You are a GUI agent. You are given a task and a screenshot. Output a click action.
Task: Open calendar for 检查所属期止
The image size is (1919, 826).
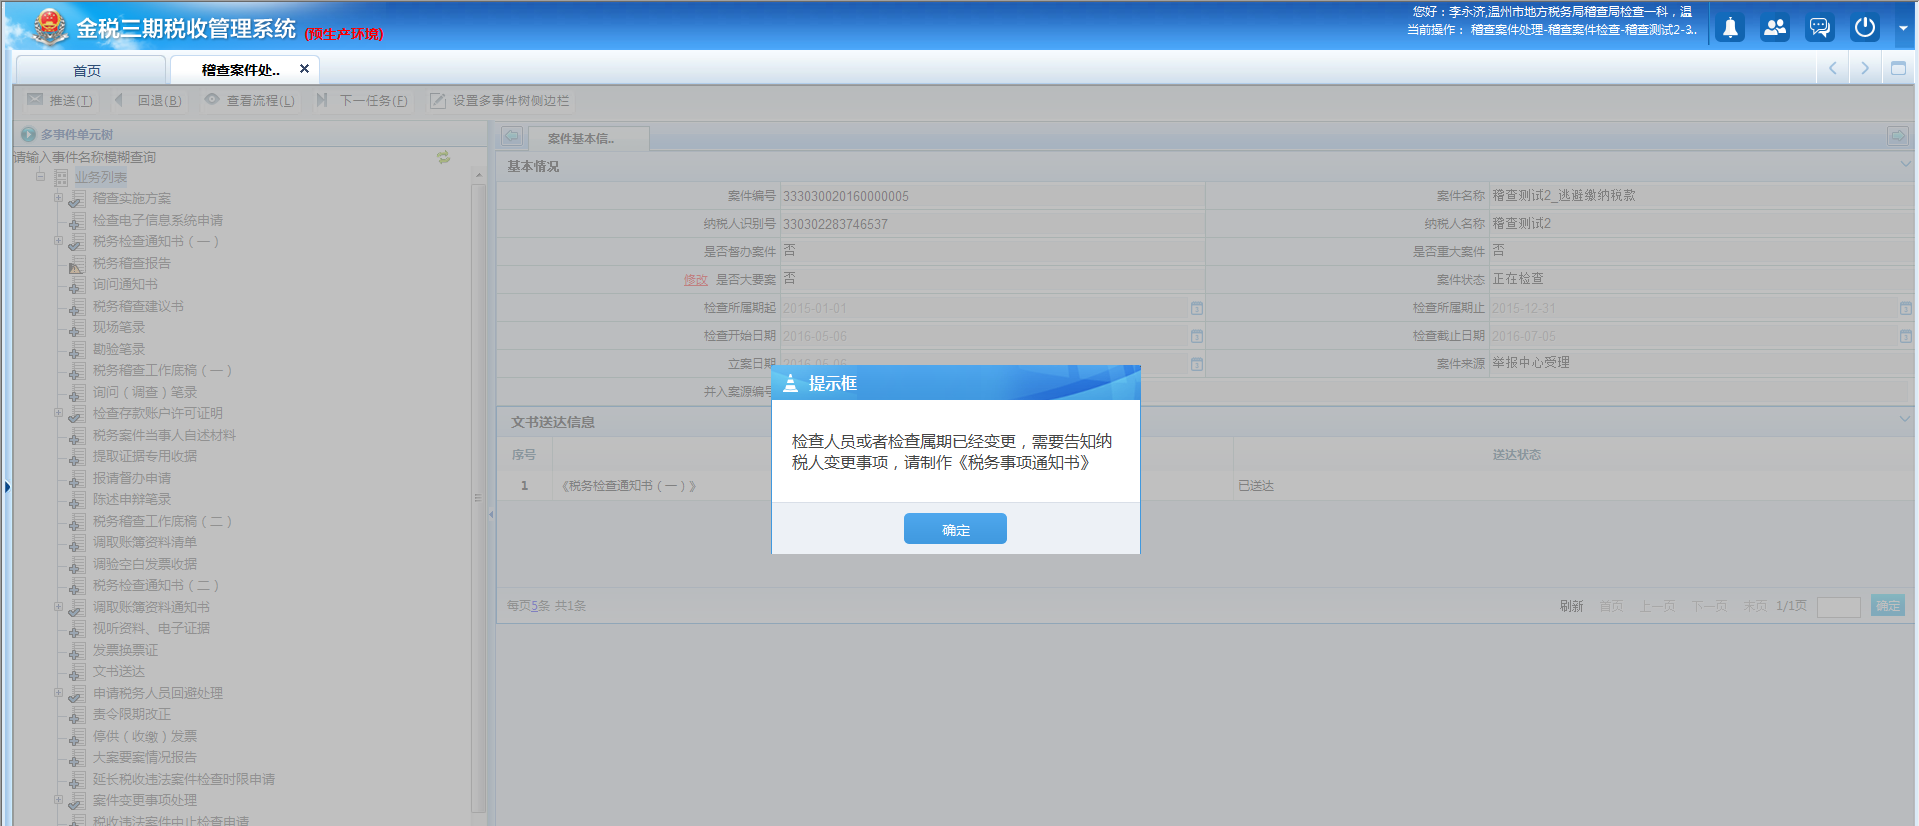(x=1906, y=308)
